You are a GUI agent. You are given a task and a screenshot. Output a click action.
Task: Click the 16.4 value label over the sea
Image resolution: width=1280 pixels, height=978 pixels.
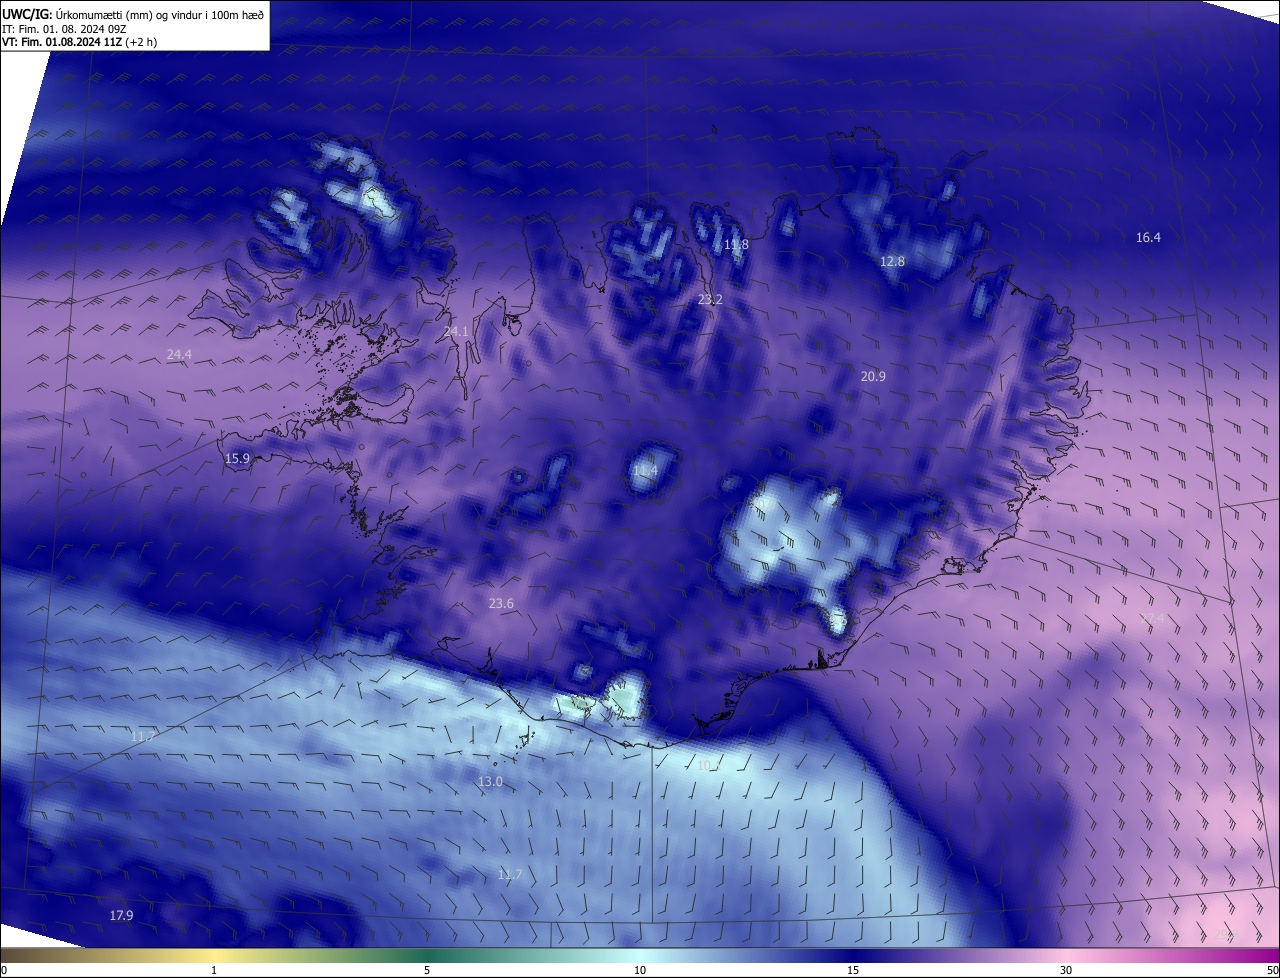click(1148, 238)
